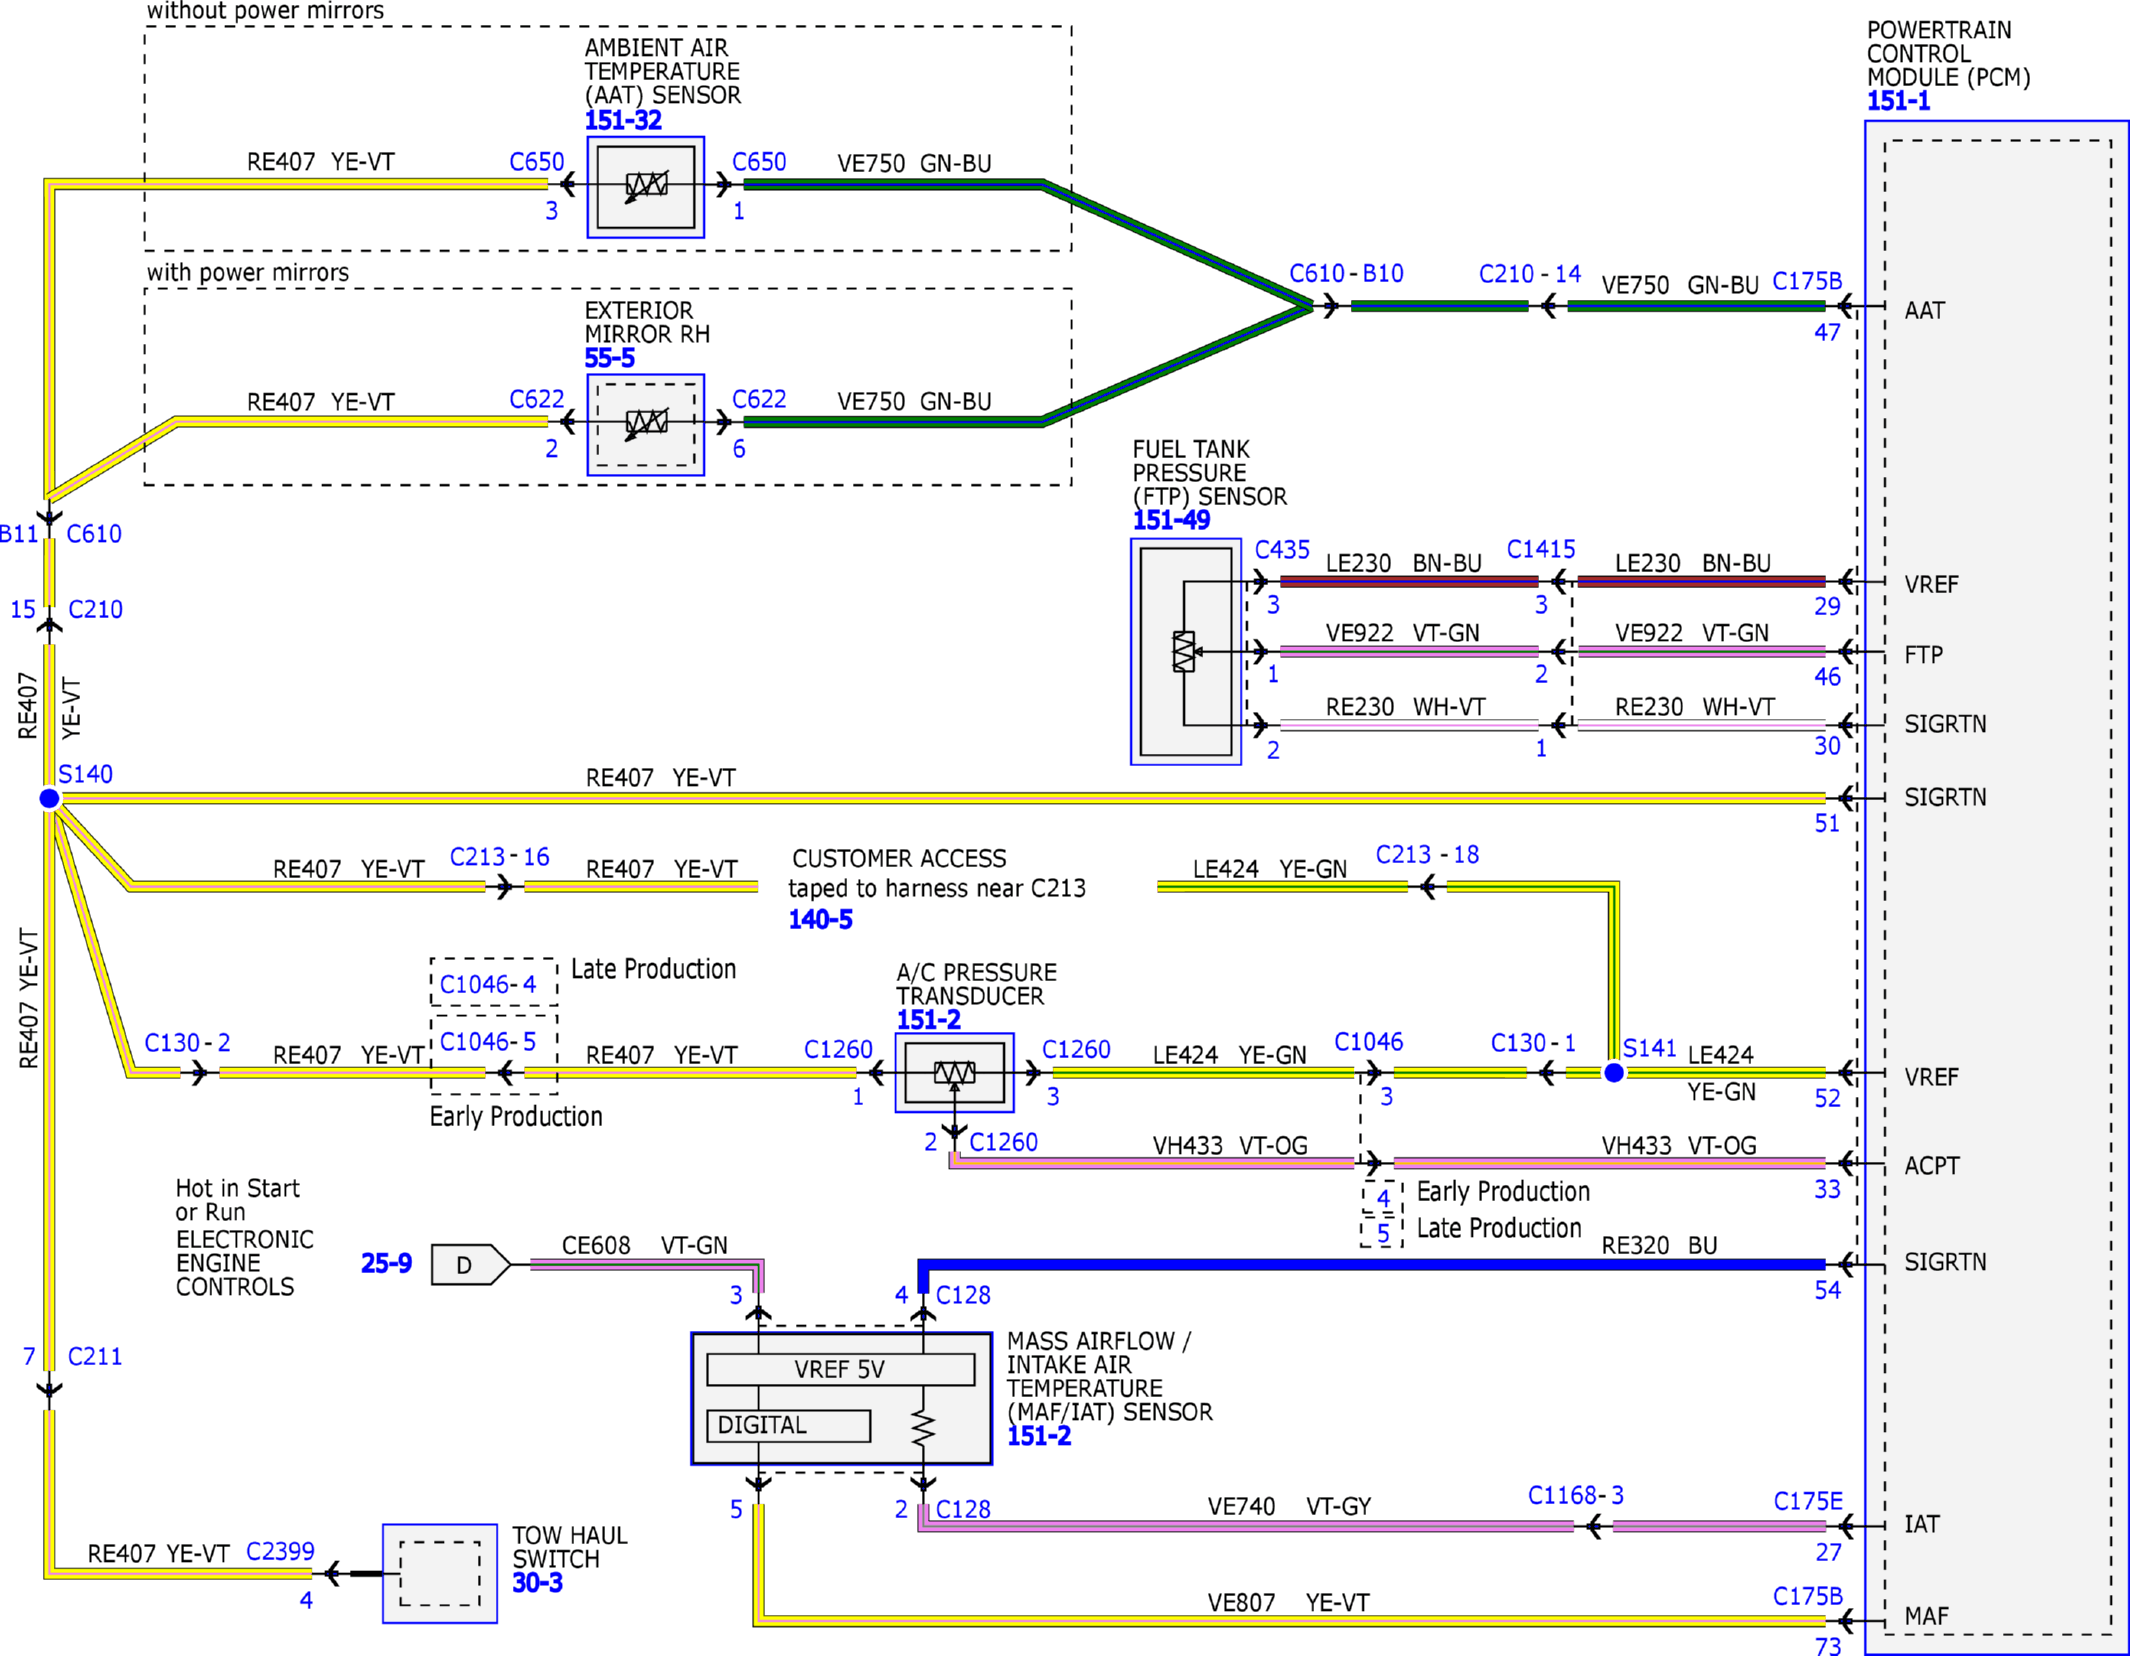Open PCM reference 151-1

(x=1898, y=101)
